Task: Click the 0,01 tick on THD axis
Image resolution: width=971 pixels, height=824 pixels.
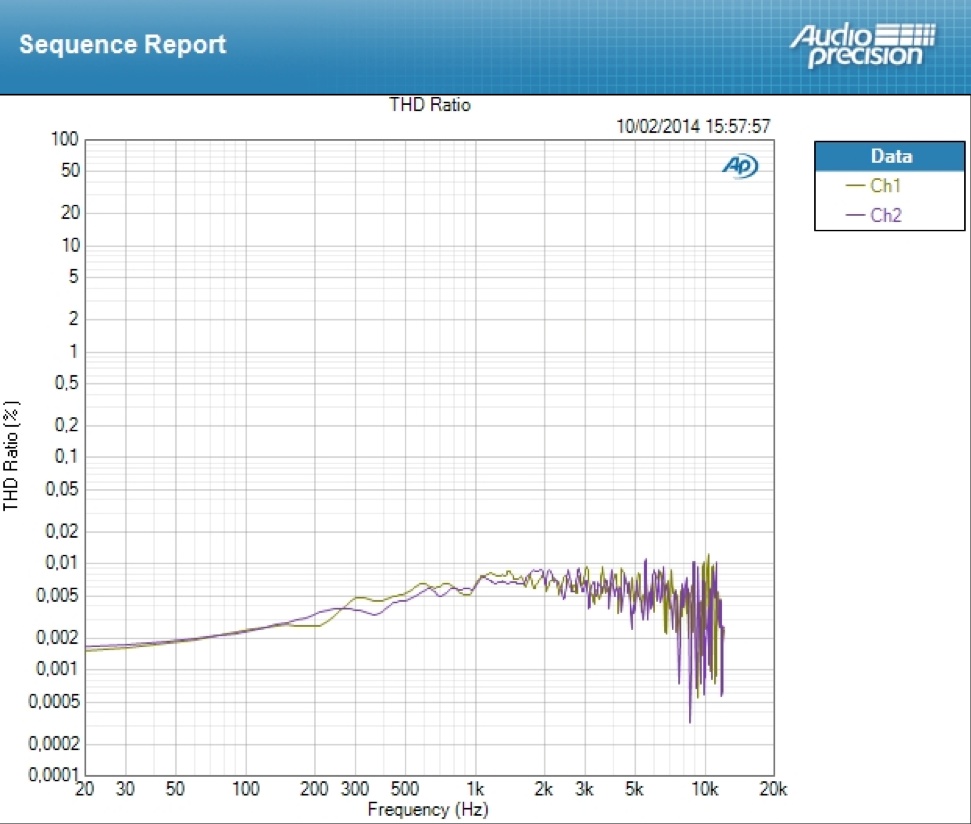Action: tap(64, 563)
